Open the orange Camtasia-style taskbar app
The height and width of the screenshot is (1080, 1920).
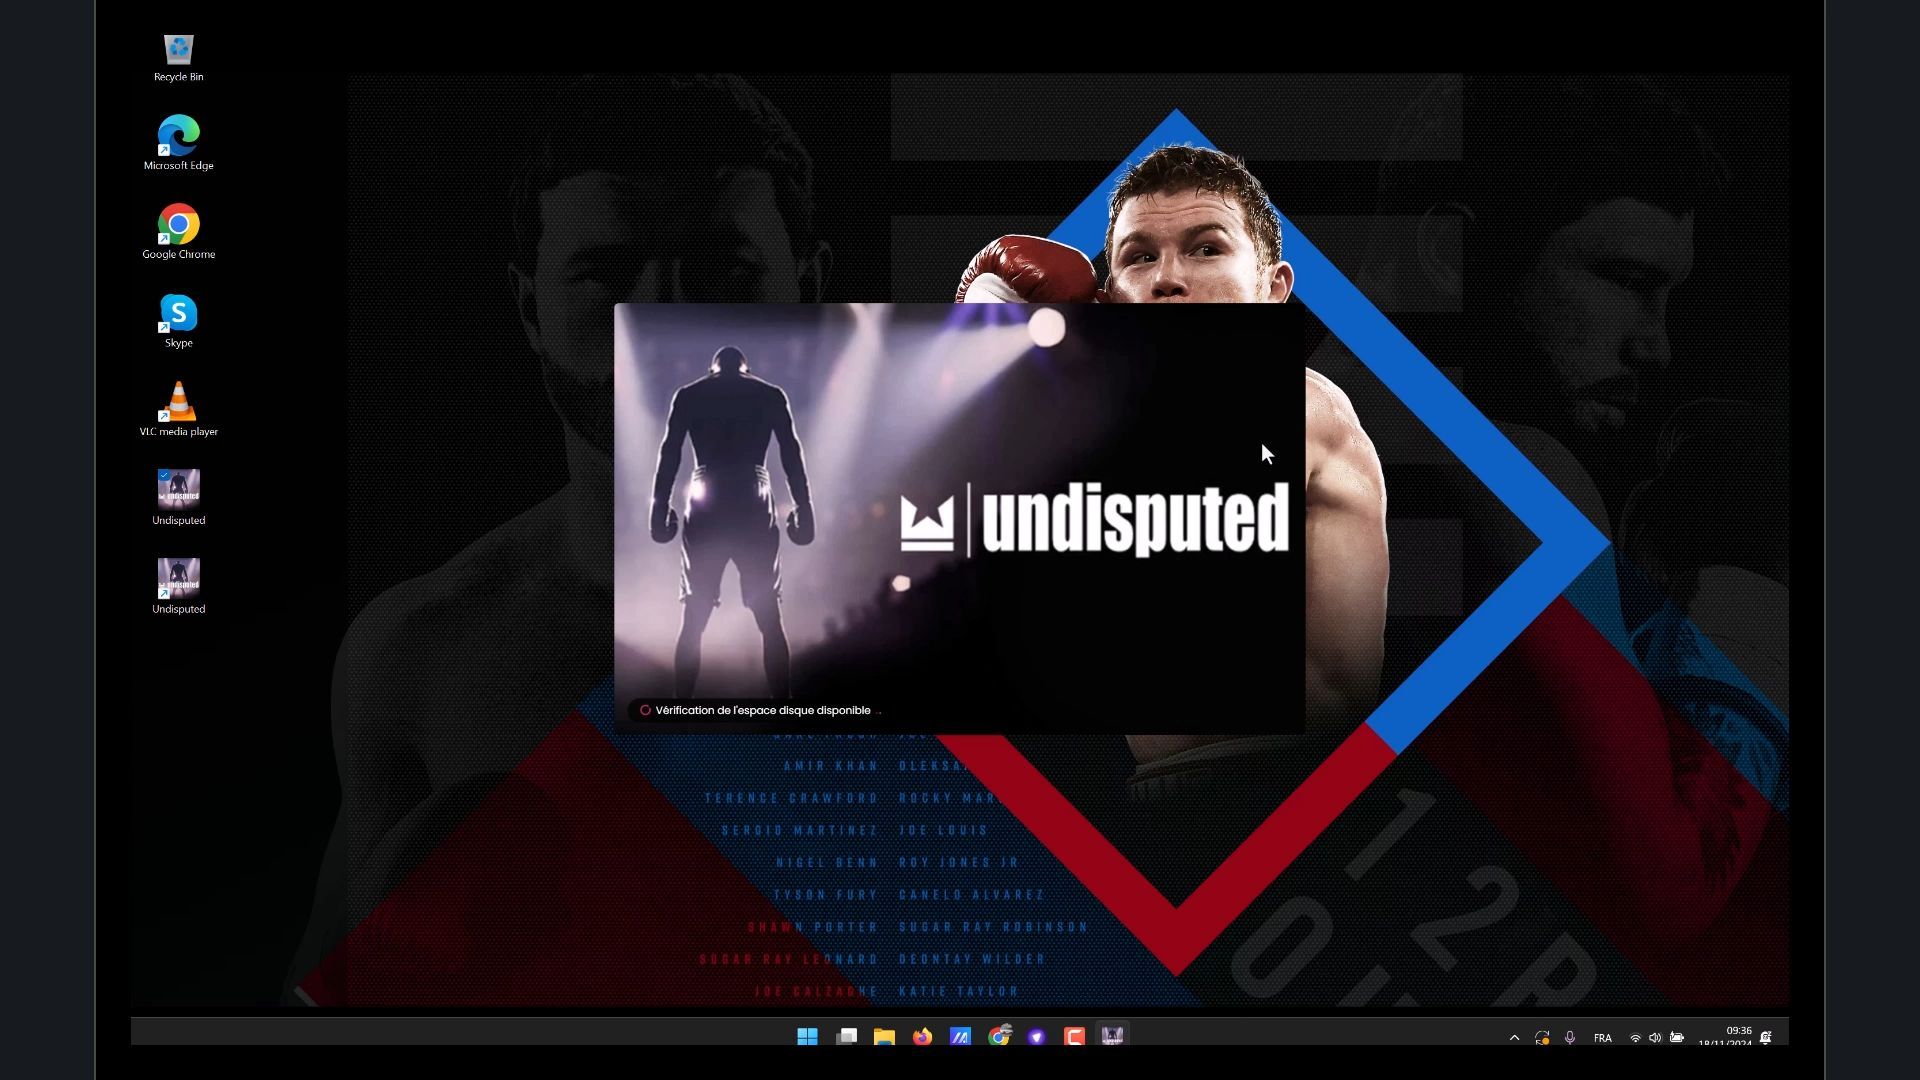1075,1036
